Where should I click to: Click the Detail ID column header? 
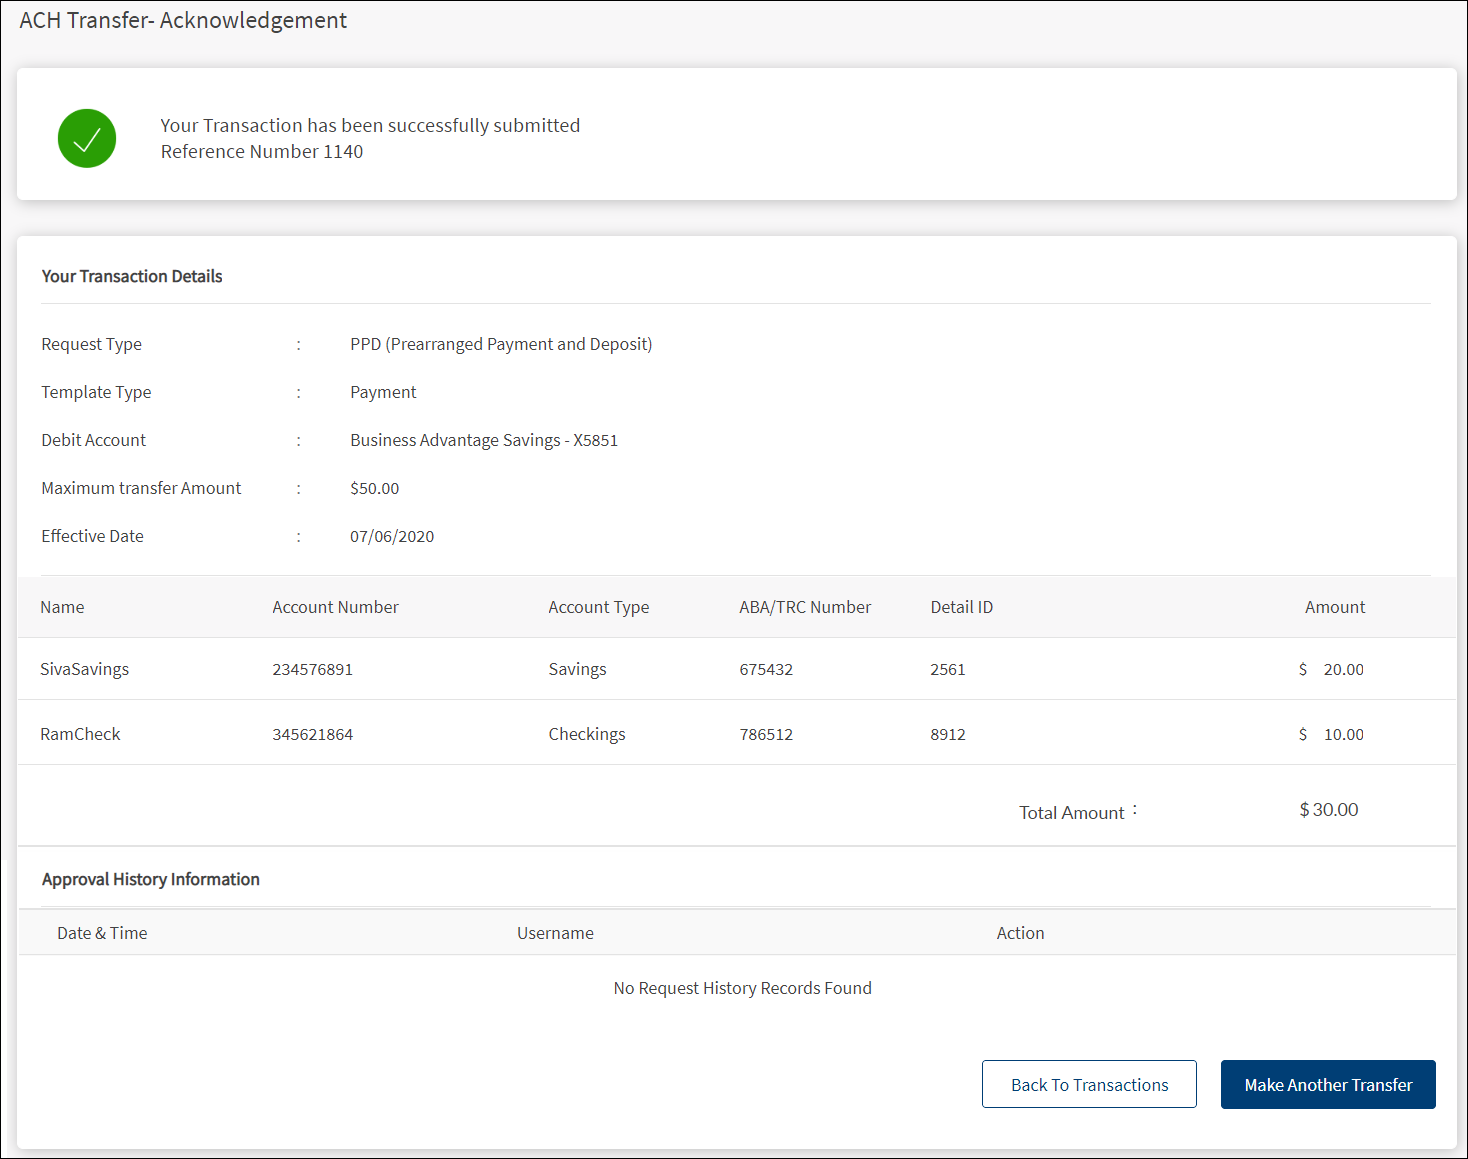(961, 607)
